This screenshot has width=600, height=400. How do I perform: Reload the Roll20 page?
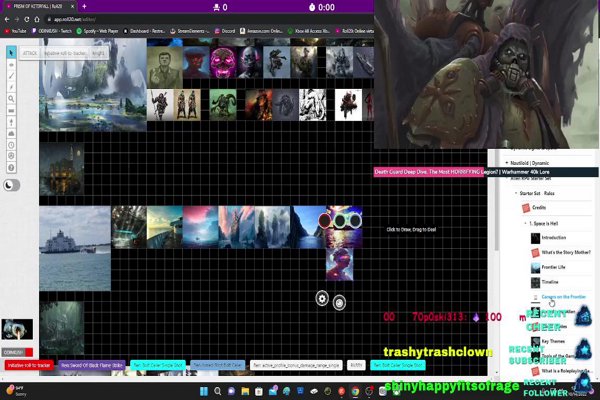click(27, 19)
